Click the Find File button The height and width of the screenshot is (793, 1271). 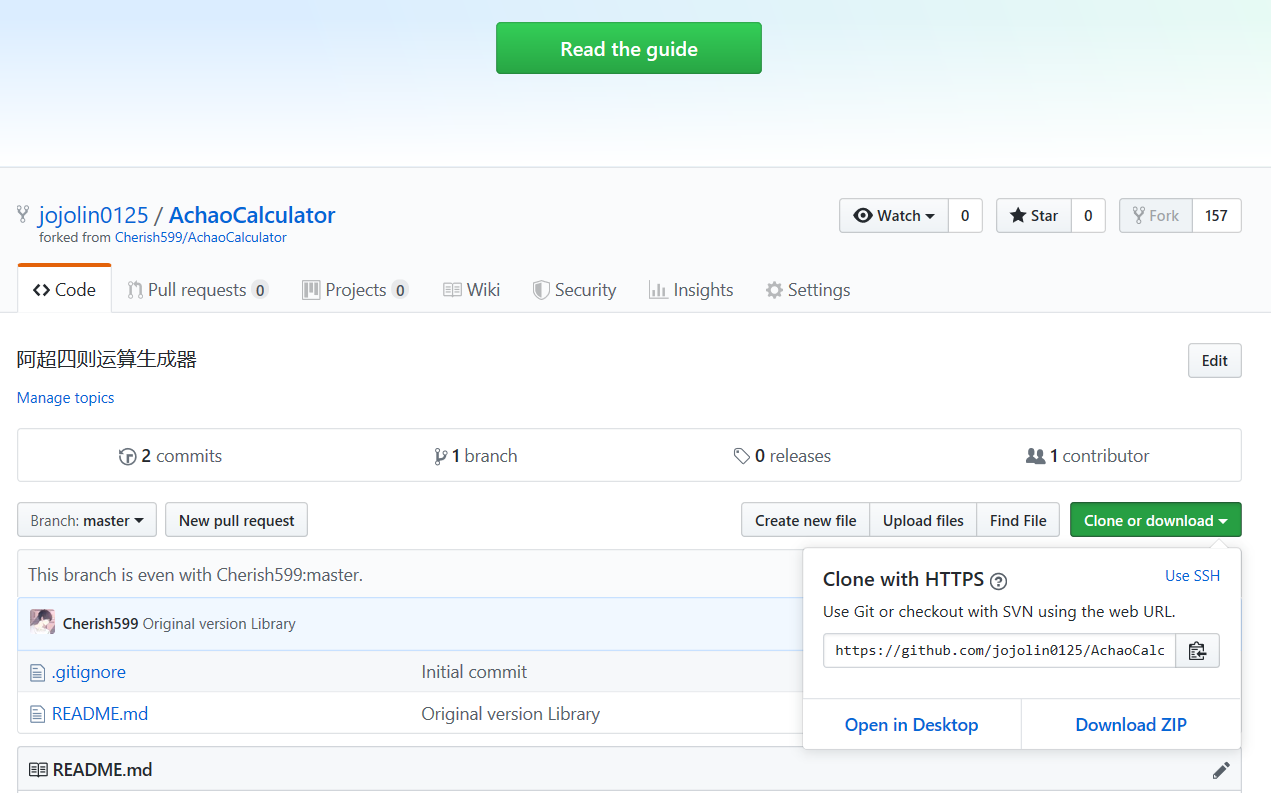(1018, 520)
